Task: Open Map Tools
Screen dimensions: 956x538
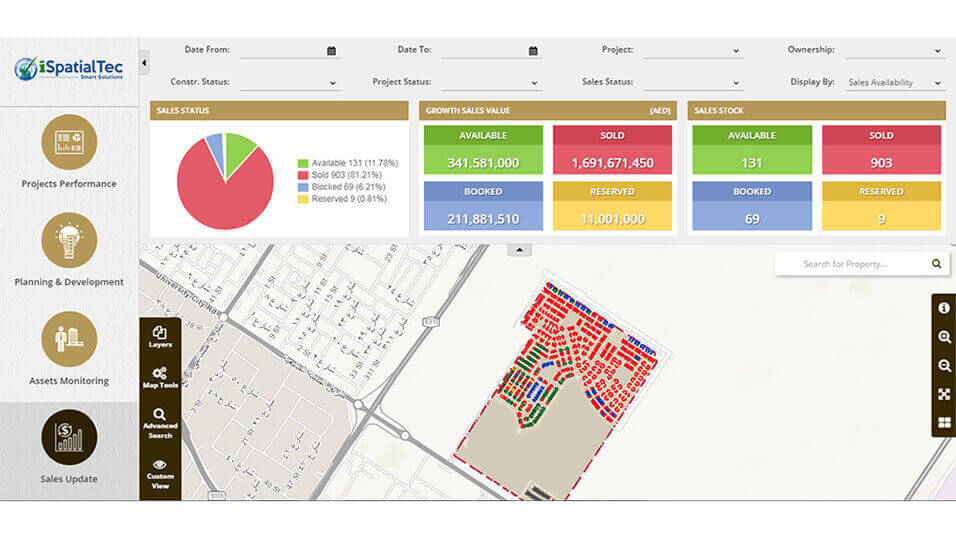Action: coord(160,377)
